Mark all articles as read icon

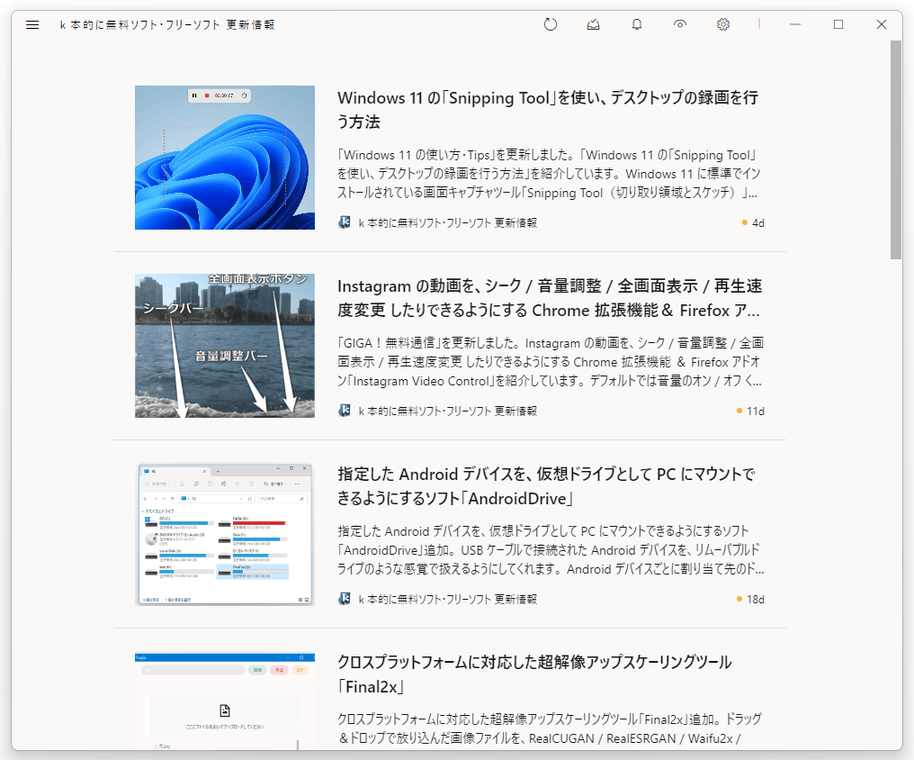click(593, 24)
